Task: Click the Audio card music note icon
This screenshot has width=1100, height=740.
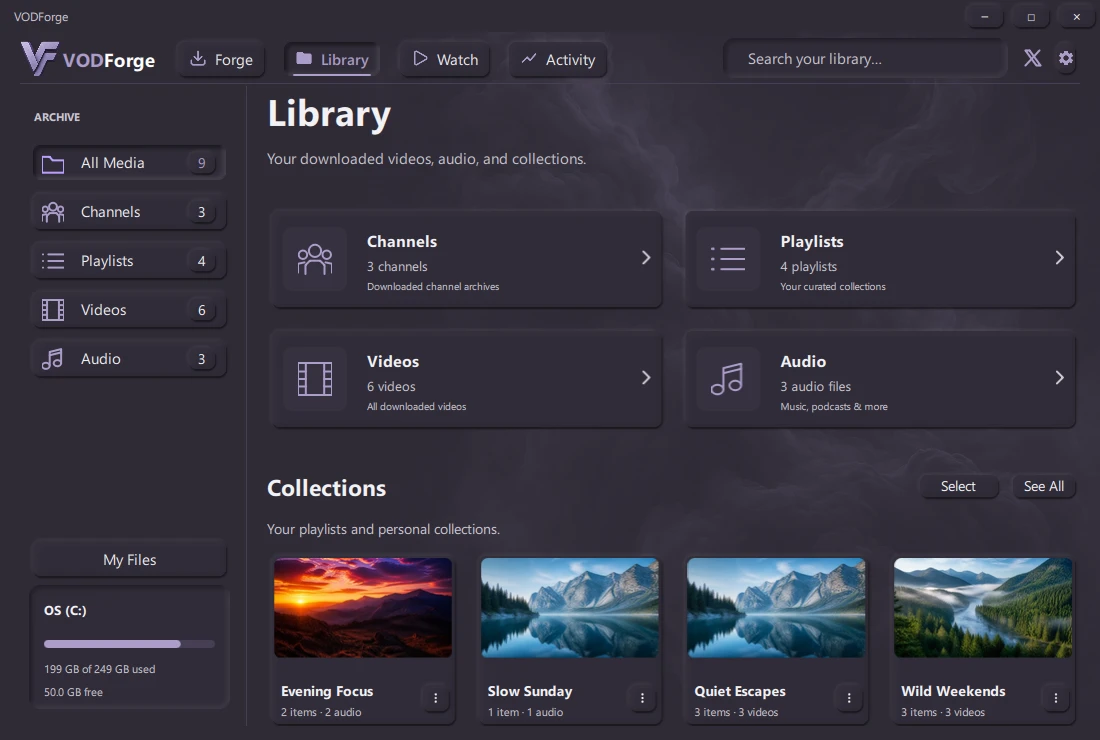Action: coord(728,379)
